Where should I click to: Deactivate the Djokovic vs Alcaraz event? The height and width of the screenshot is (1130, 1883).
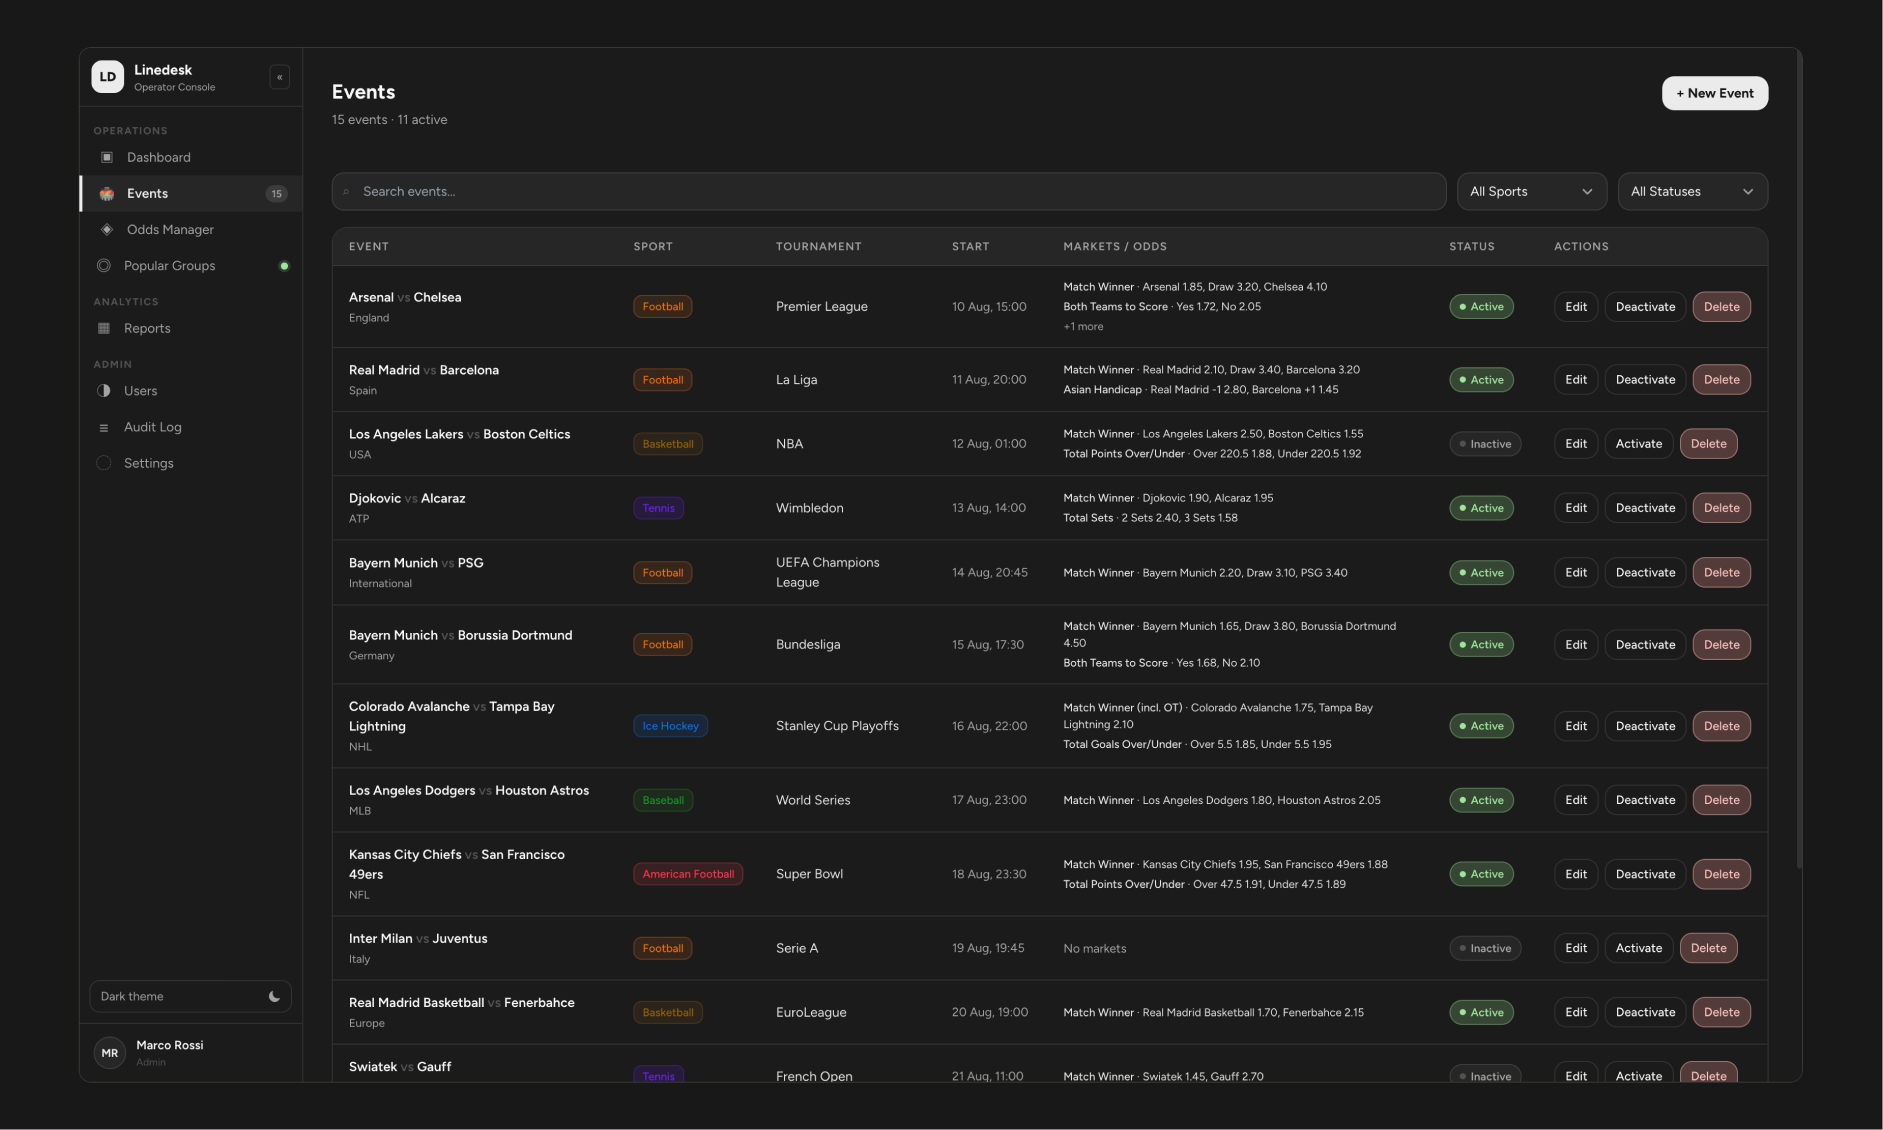[1645, 508]
